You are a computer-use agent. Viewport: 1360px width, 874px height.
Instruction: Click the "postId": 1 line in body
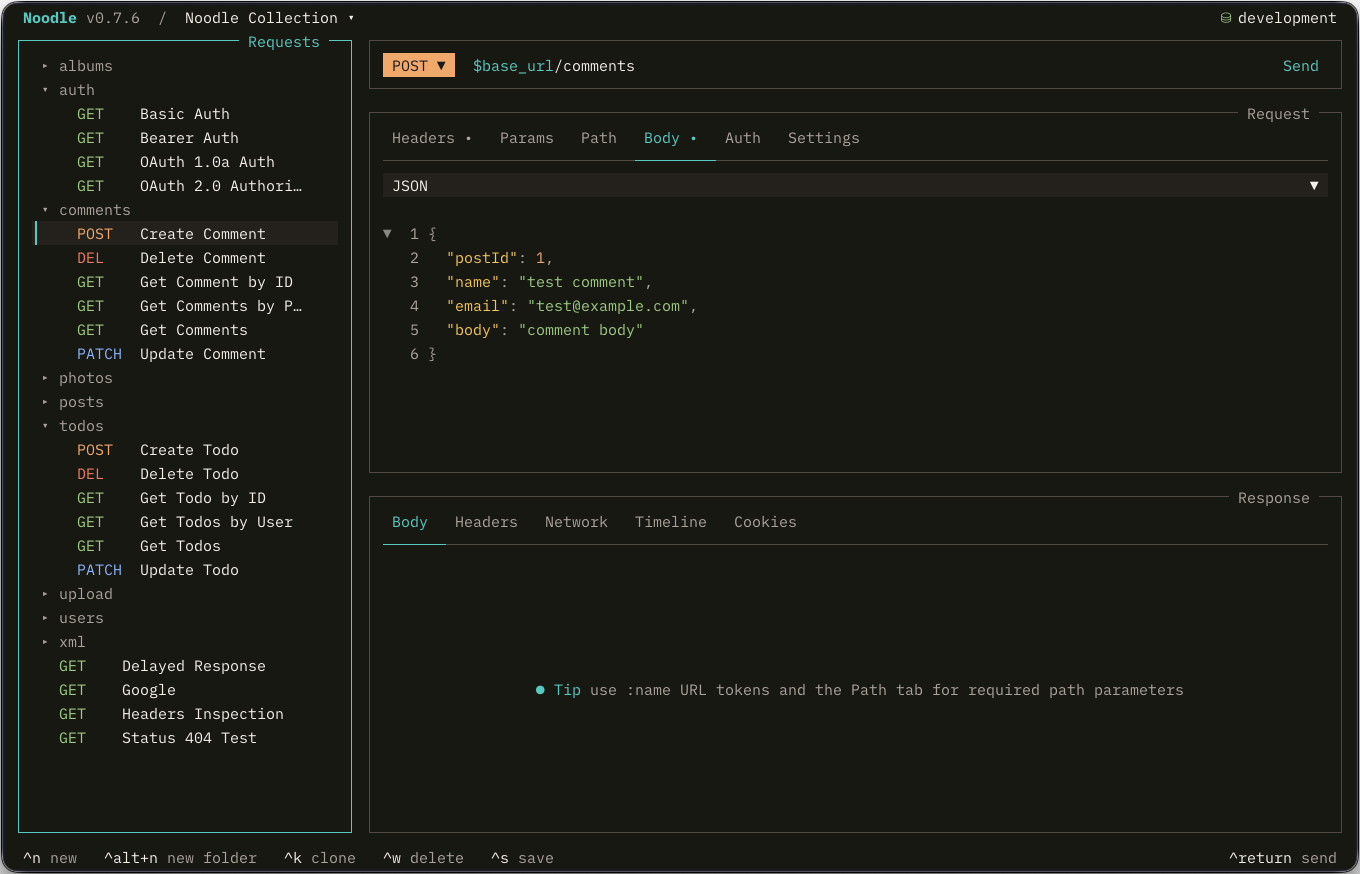pyautogui.click(x=500, y=258)
